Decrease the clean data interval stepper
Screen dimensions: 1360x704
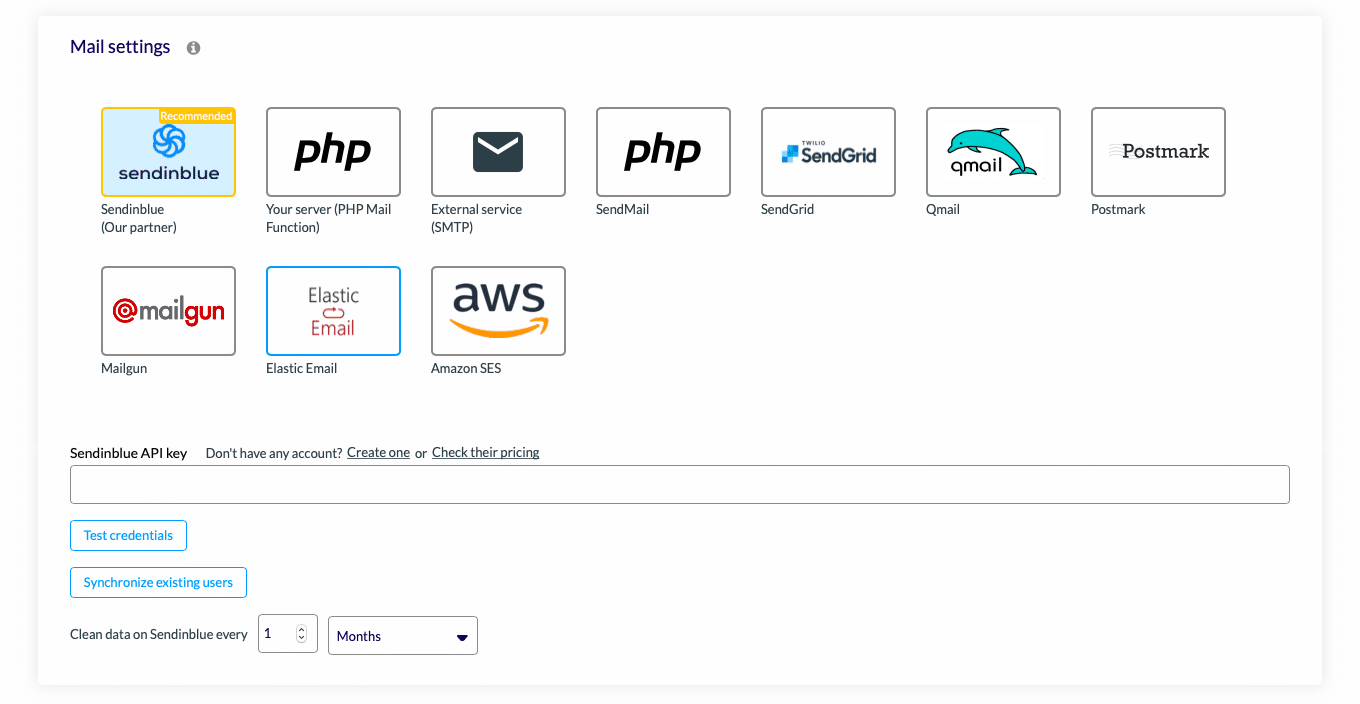[x=302, y=639]
